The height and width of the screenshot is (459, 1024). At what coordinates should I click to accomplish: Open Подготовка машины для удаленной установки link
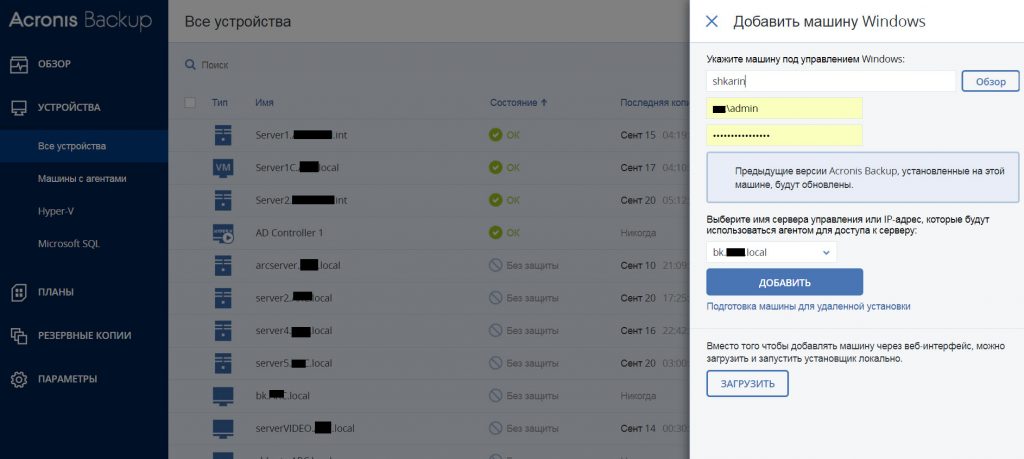[x=808, y=306]
